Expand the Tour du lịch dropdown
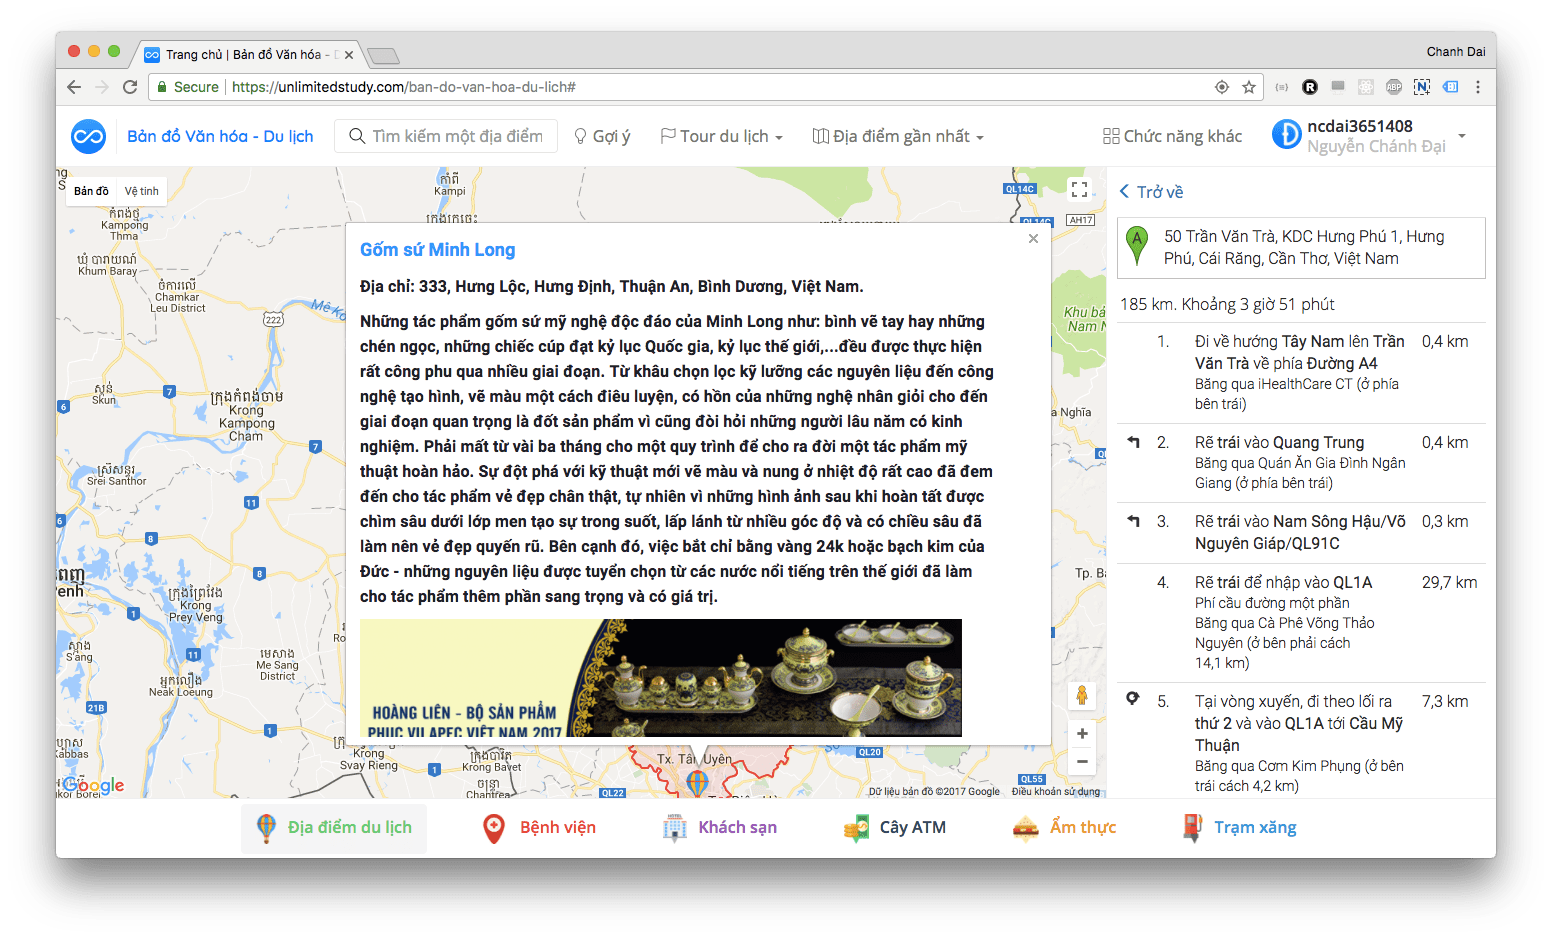This screenshot has height=938, width=1552. click(722, 136)
